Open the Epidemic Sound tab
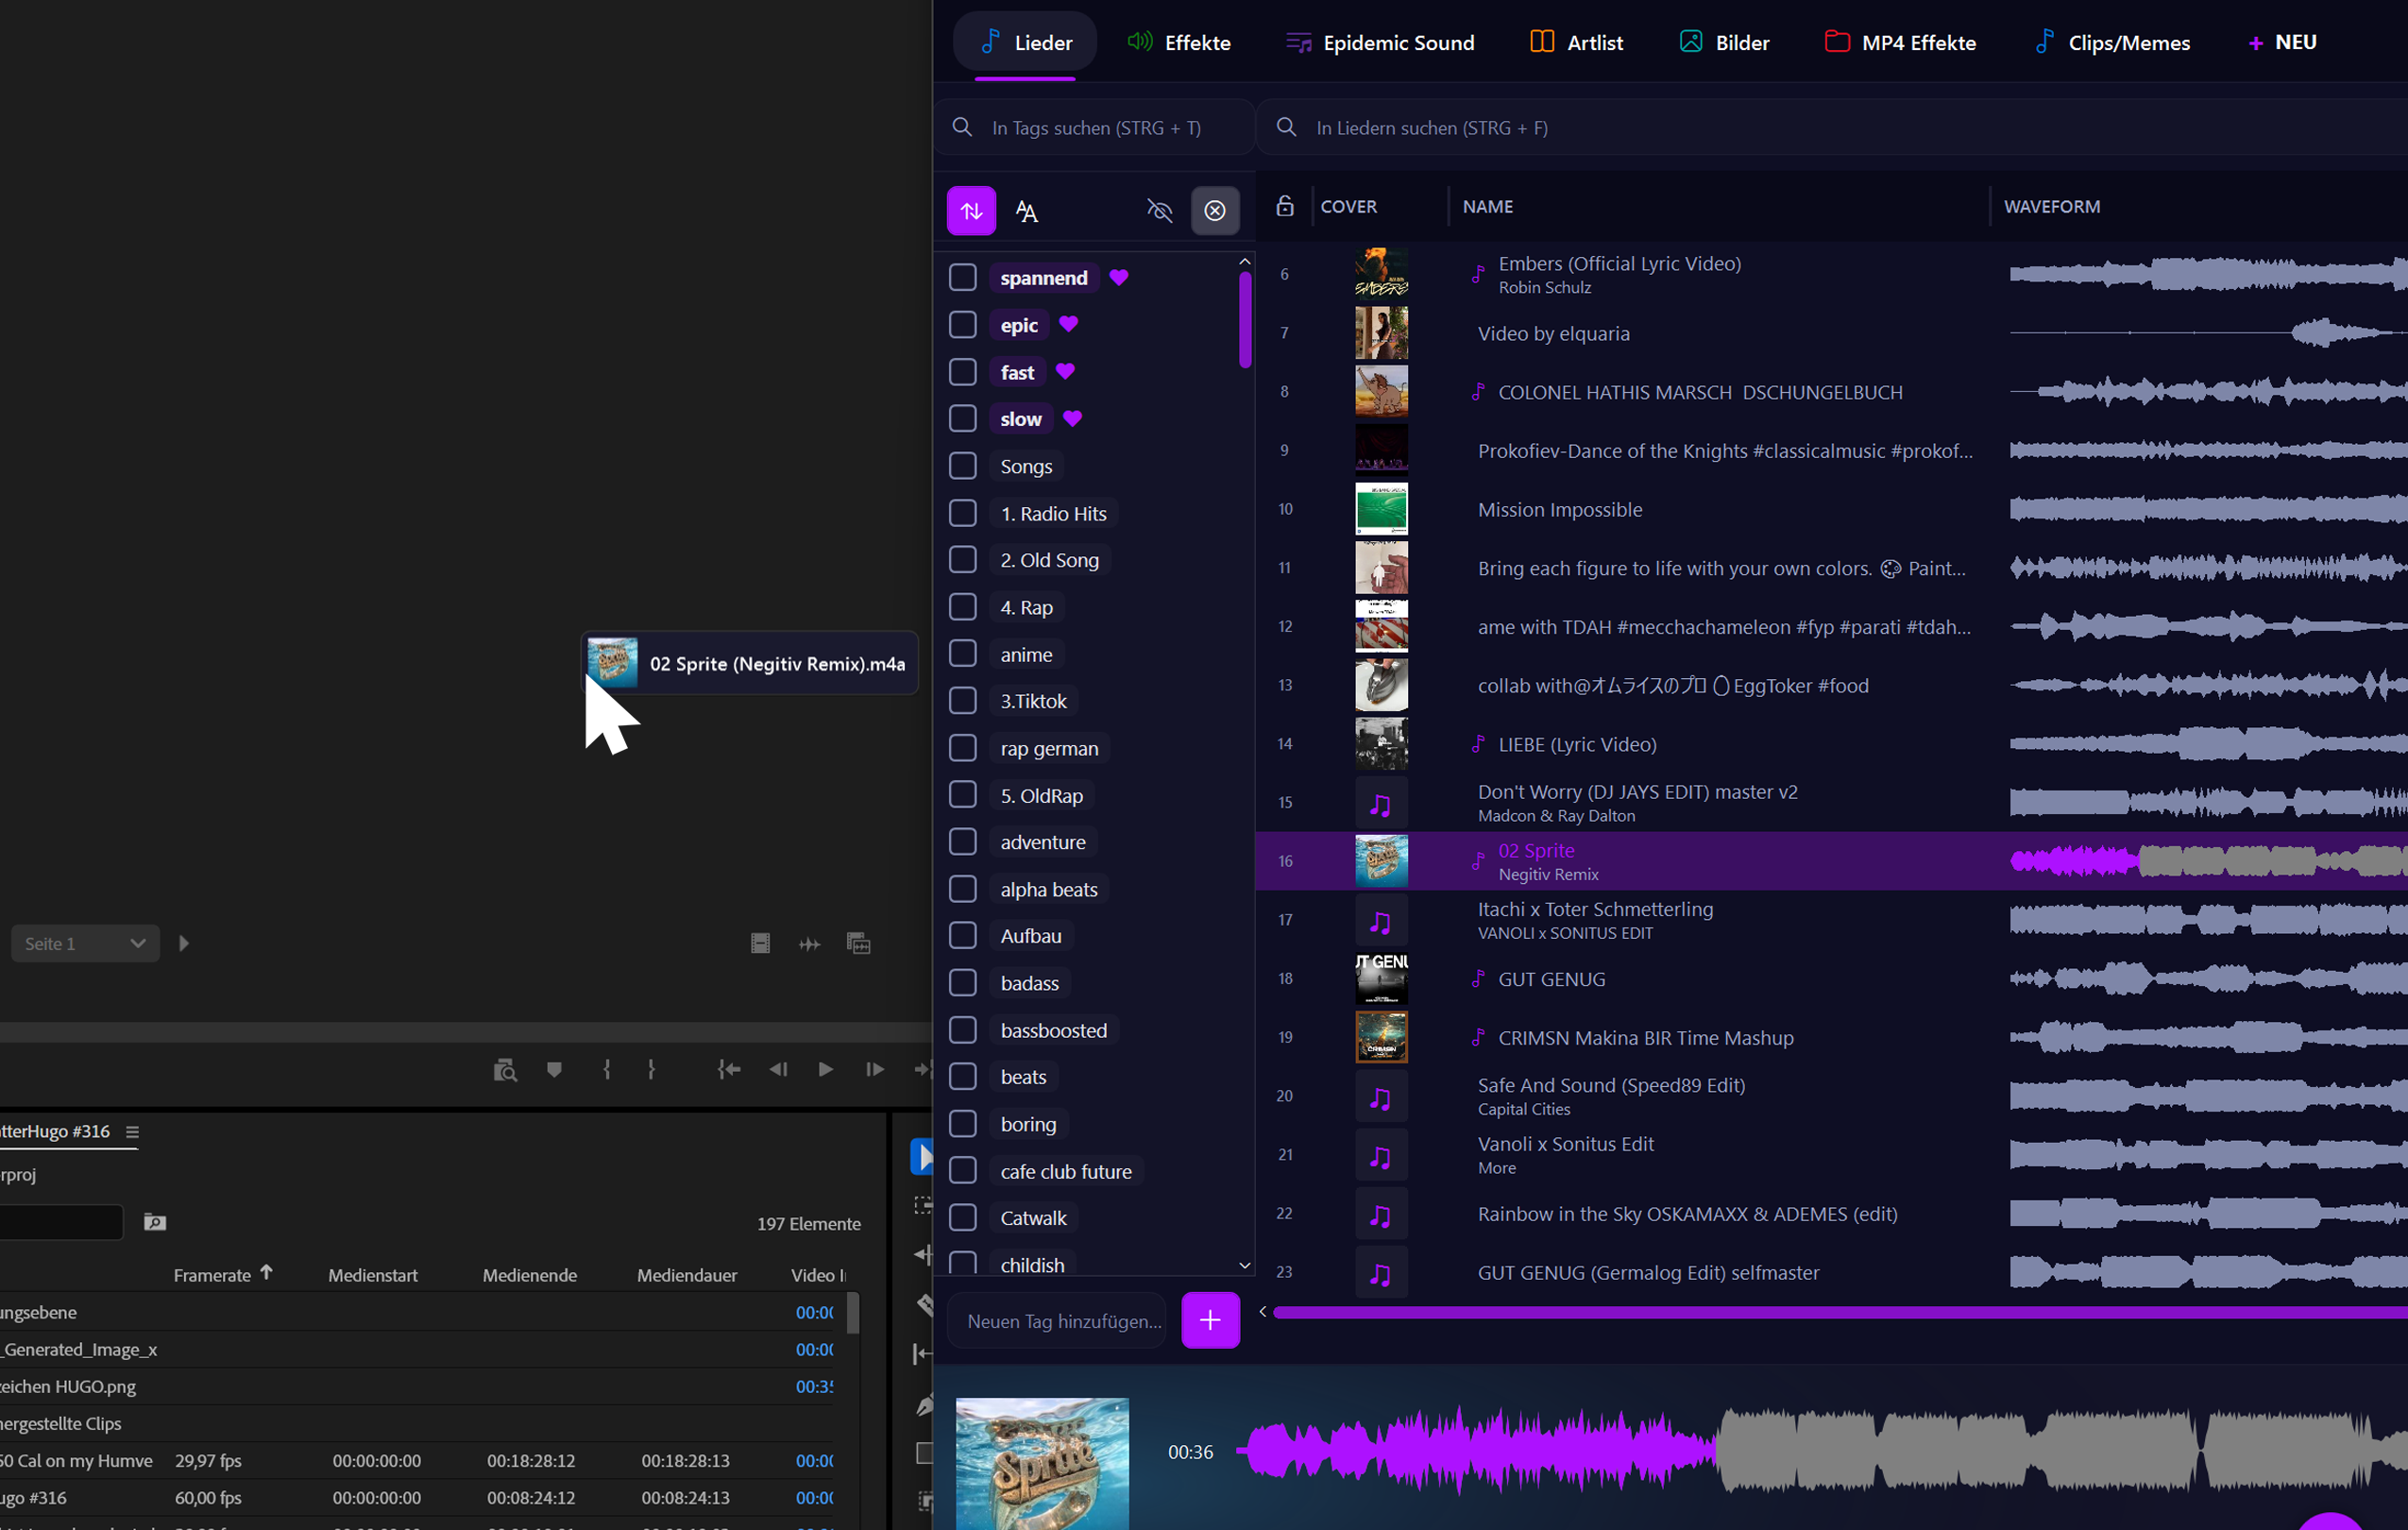 [1380, 42]
